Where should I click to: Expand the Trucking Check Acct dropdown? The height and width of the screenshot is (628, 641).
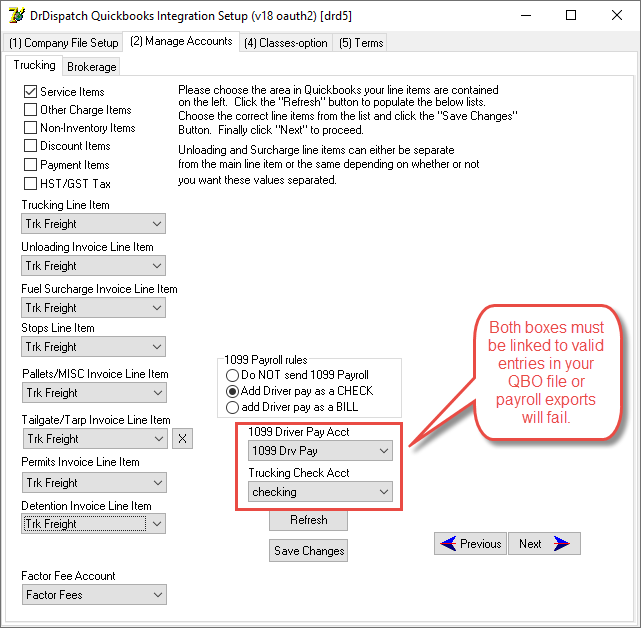(x=320, y=491)
